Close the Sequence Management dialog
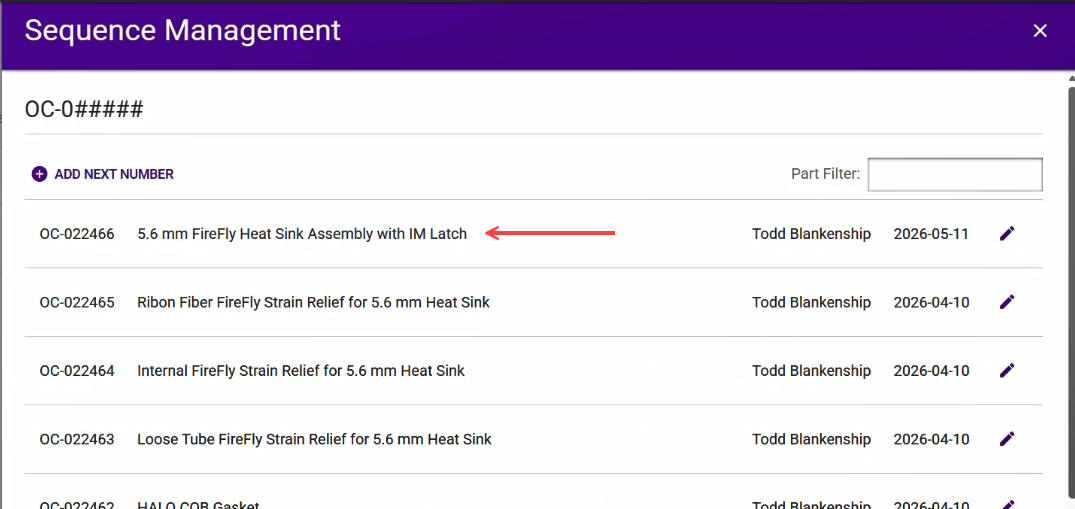 (1040, 31)
